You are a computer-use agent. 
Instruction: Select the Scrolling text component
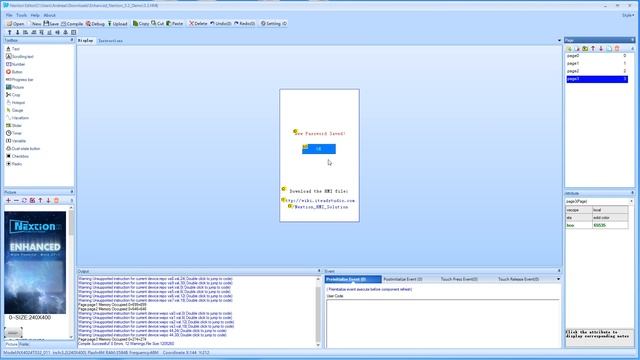20,56
